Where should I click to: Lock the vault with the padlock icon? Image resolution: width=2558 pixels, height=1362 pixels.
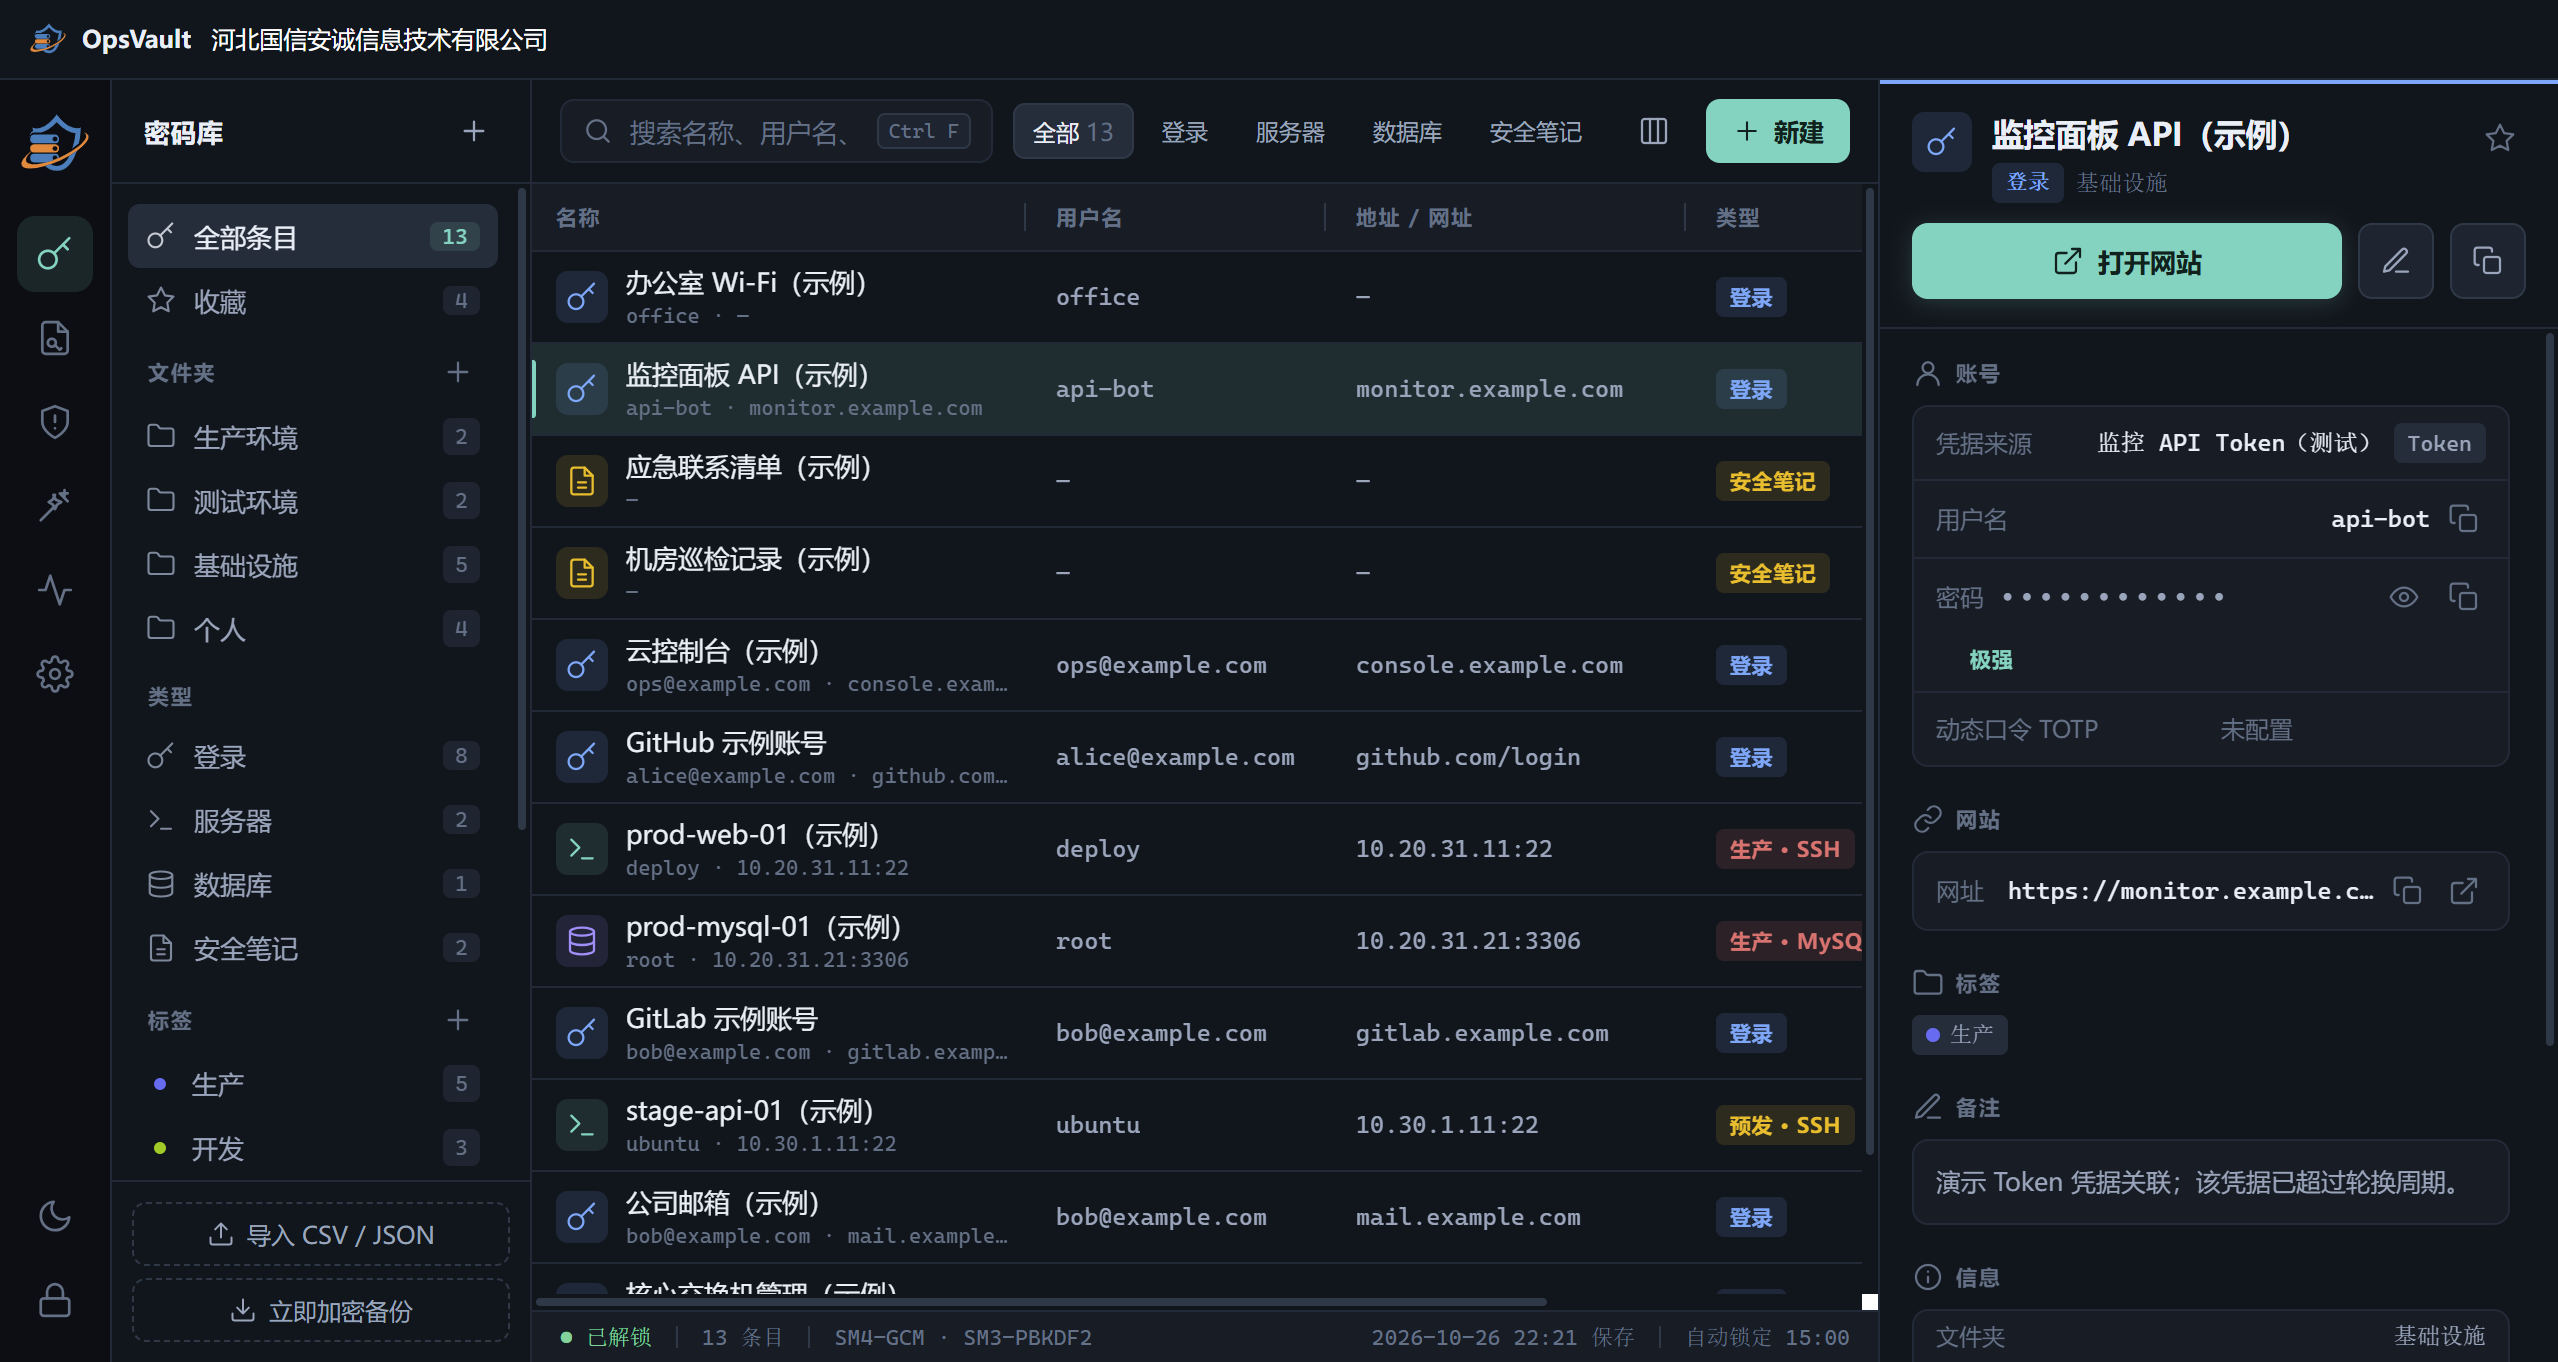[x=55, y=1300]
